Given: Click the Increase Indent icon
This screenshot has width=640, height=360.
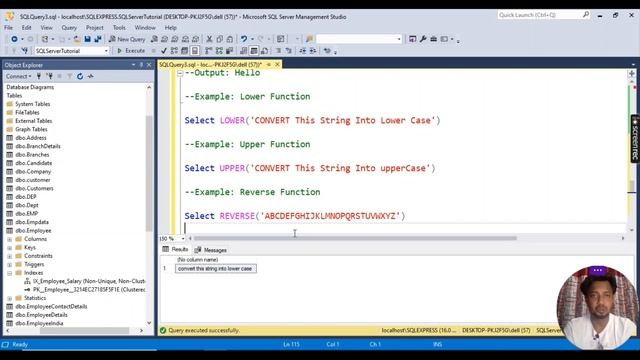Looking at the screenshot, I should [313, 51].
